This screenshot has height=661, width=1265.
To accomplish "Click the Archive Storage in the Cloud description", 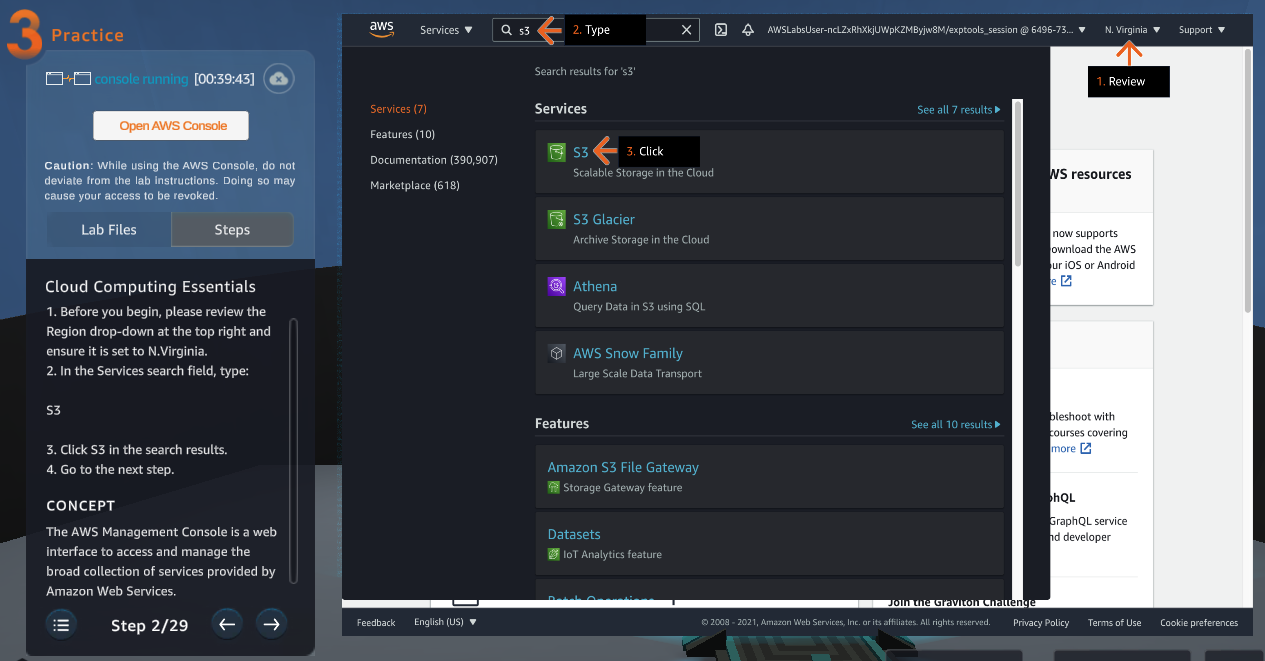I will [641, 240].
